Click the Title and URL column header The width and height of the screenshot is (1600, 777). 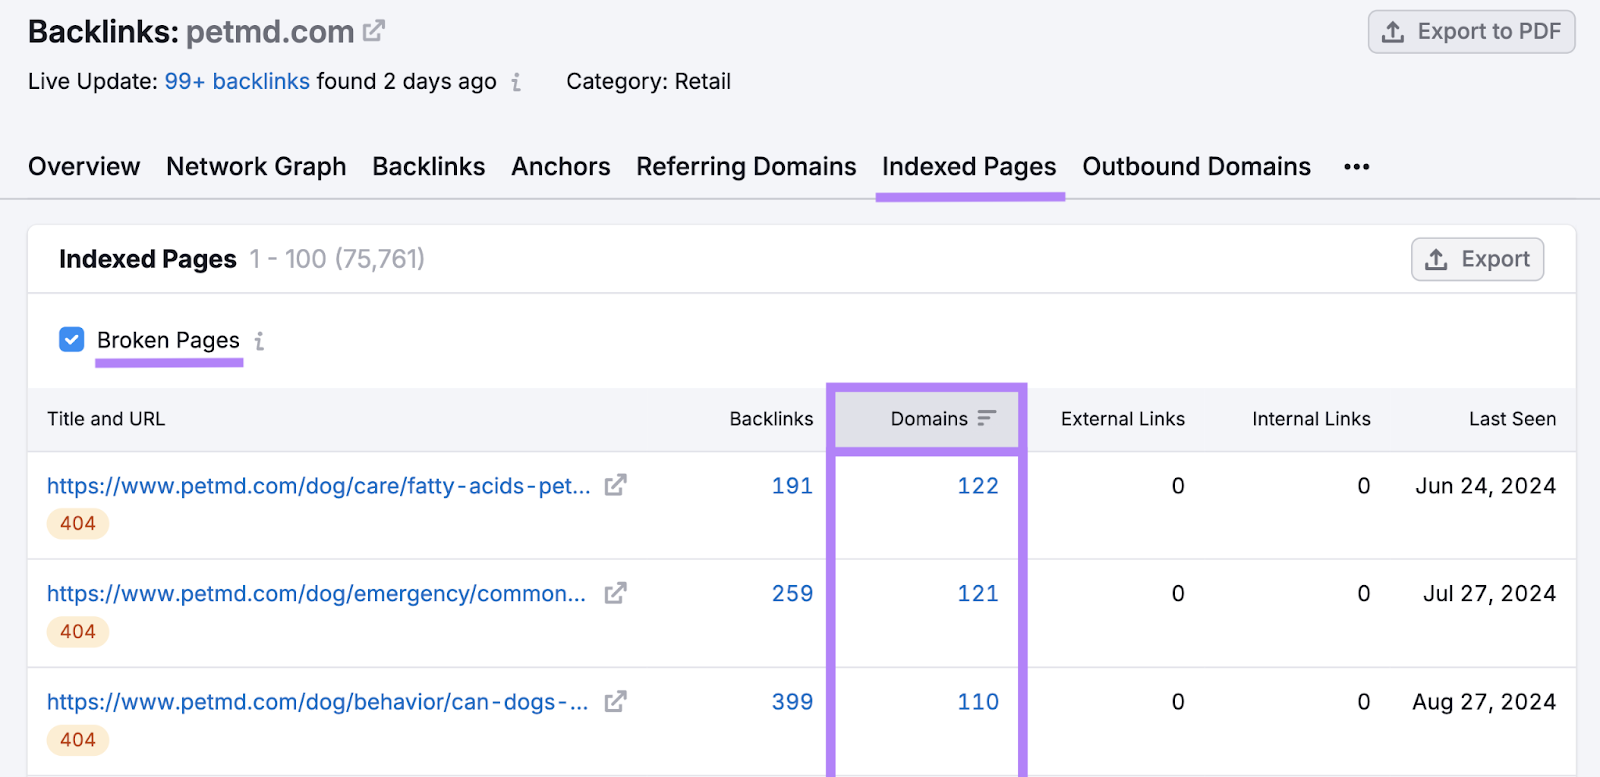click(106, 419)
